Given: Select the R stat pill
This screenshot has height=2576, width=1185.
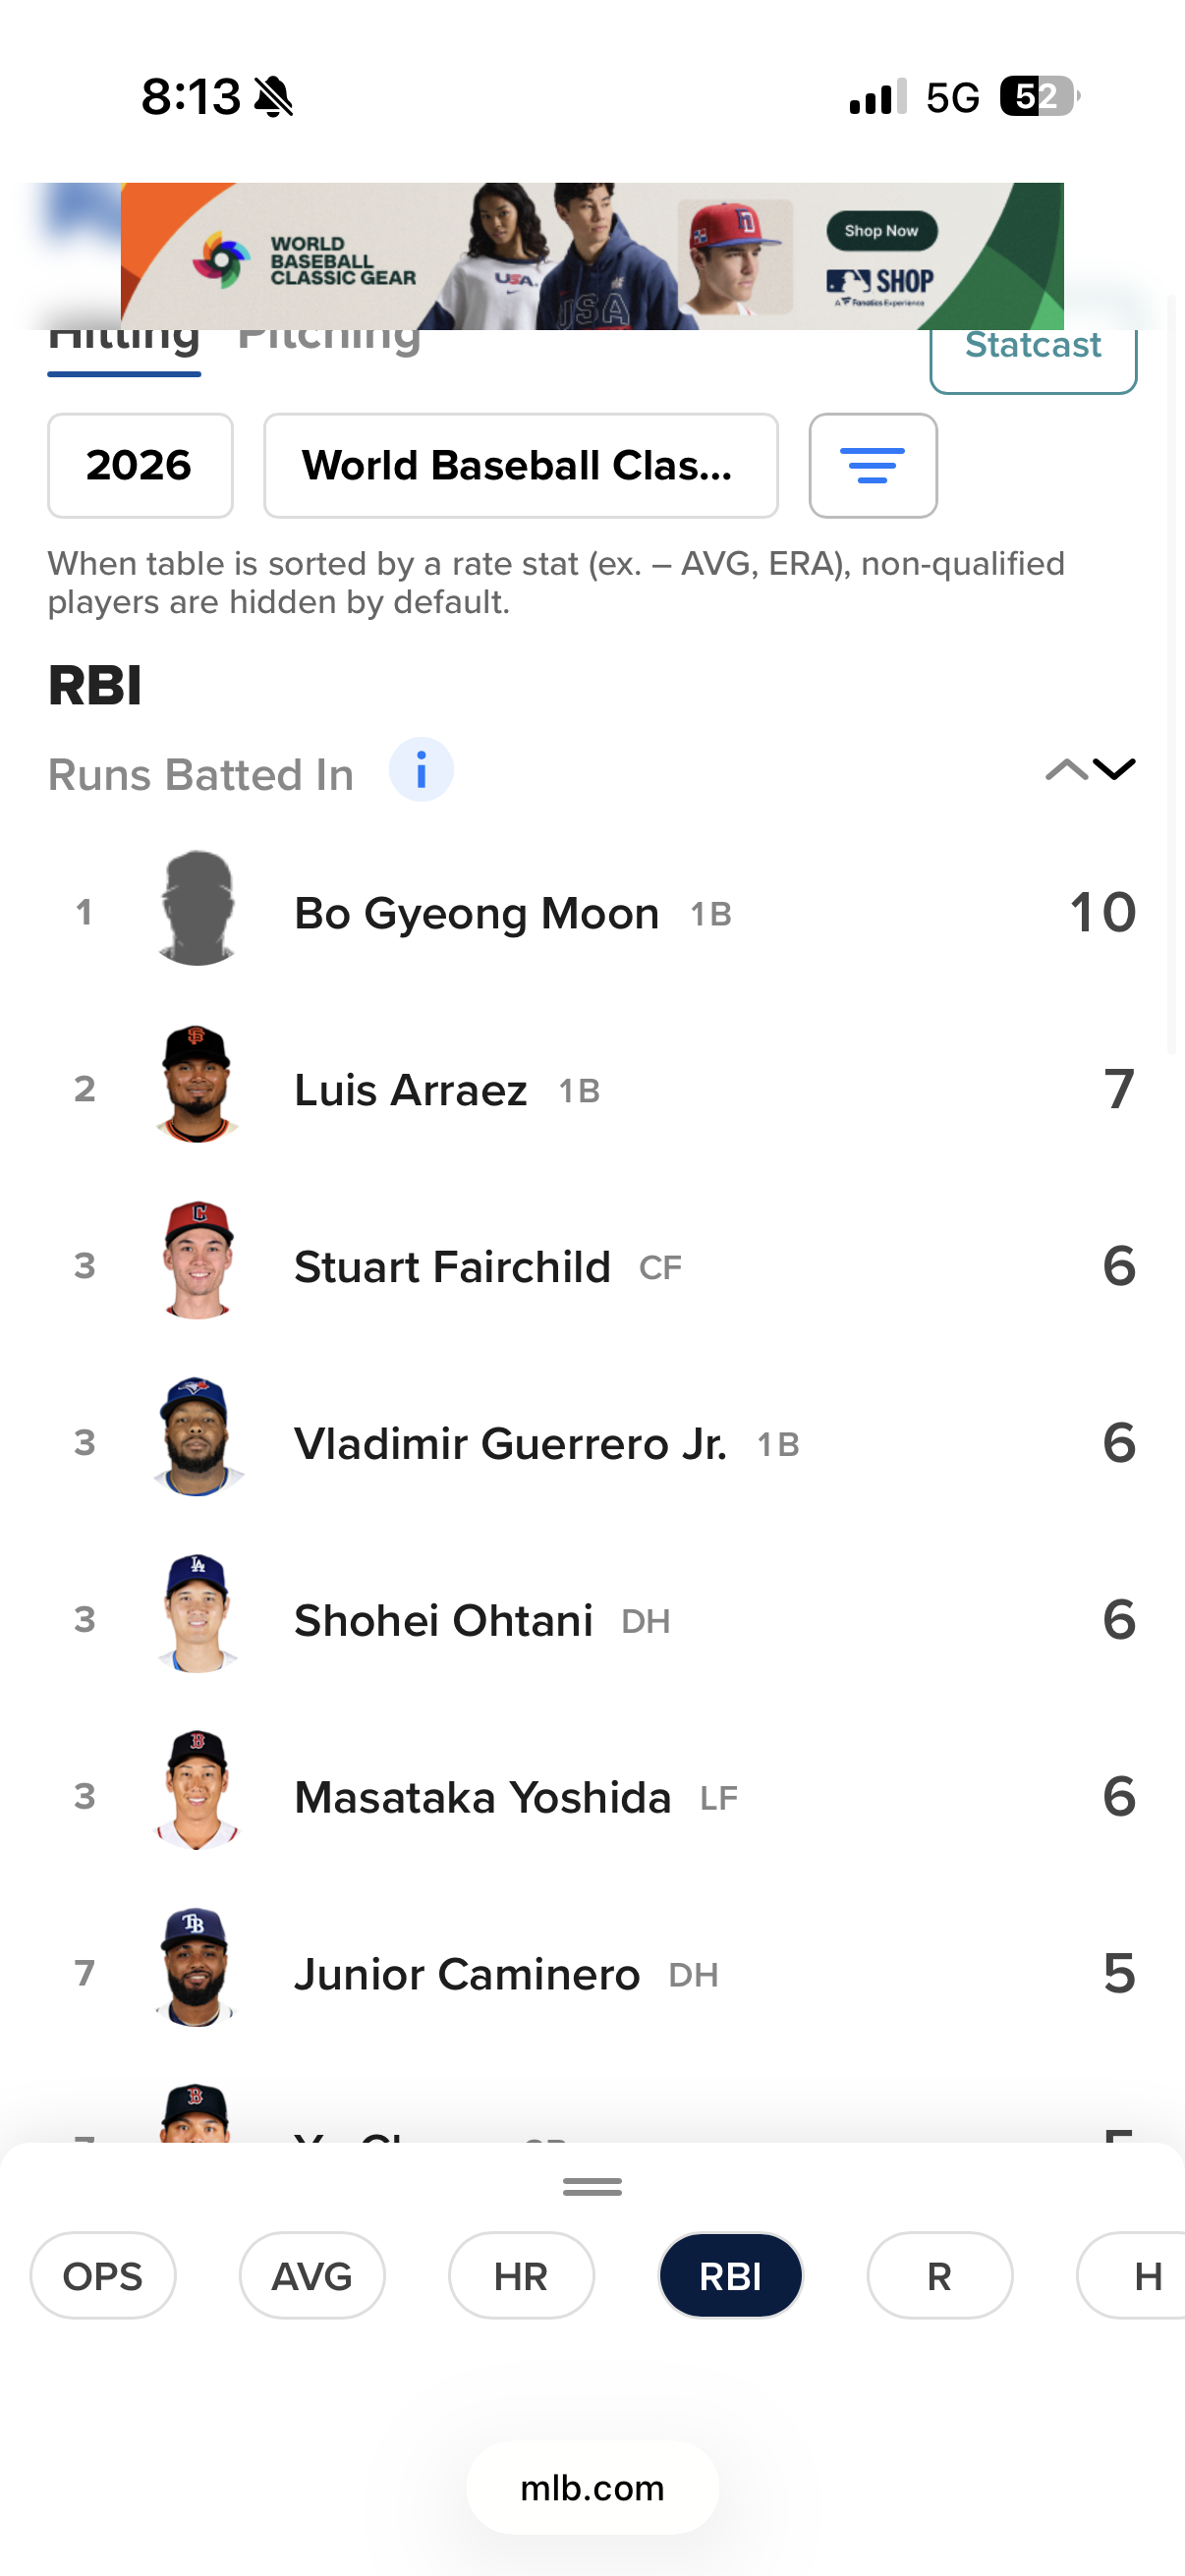Looking at the screenshot, I should pos(939,2276).
